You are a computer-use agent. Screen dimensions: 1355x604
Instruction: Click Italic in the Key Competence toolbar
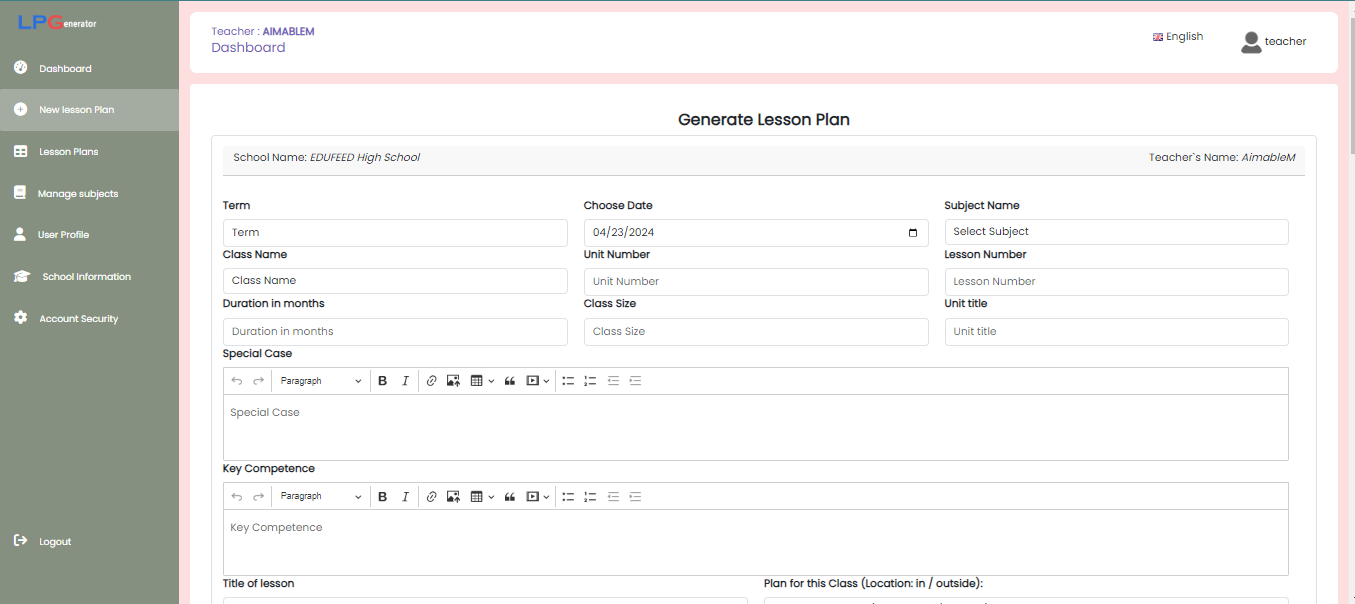(405, 496)
